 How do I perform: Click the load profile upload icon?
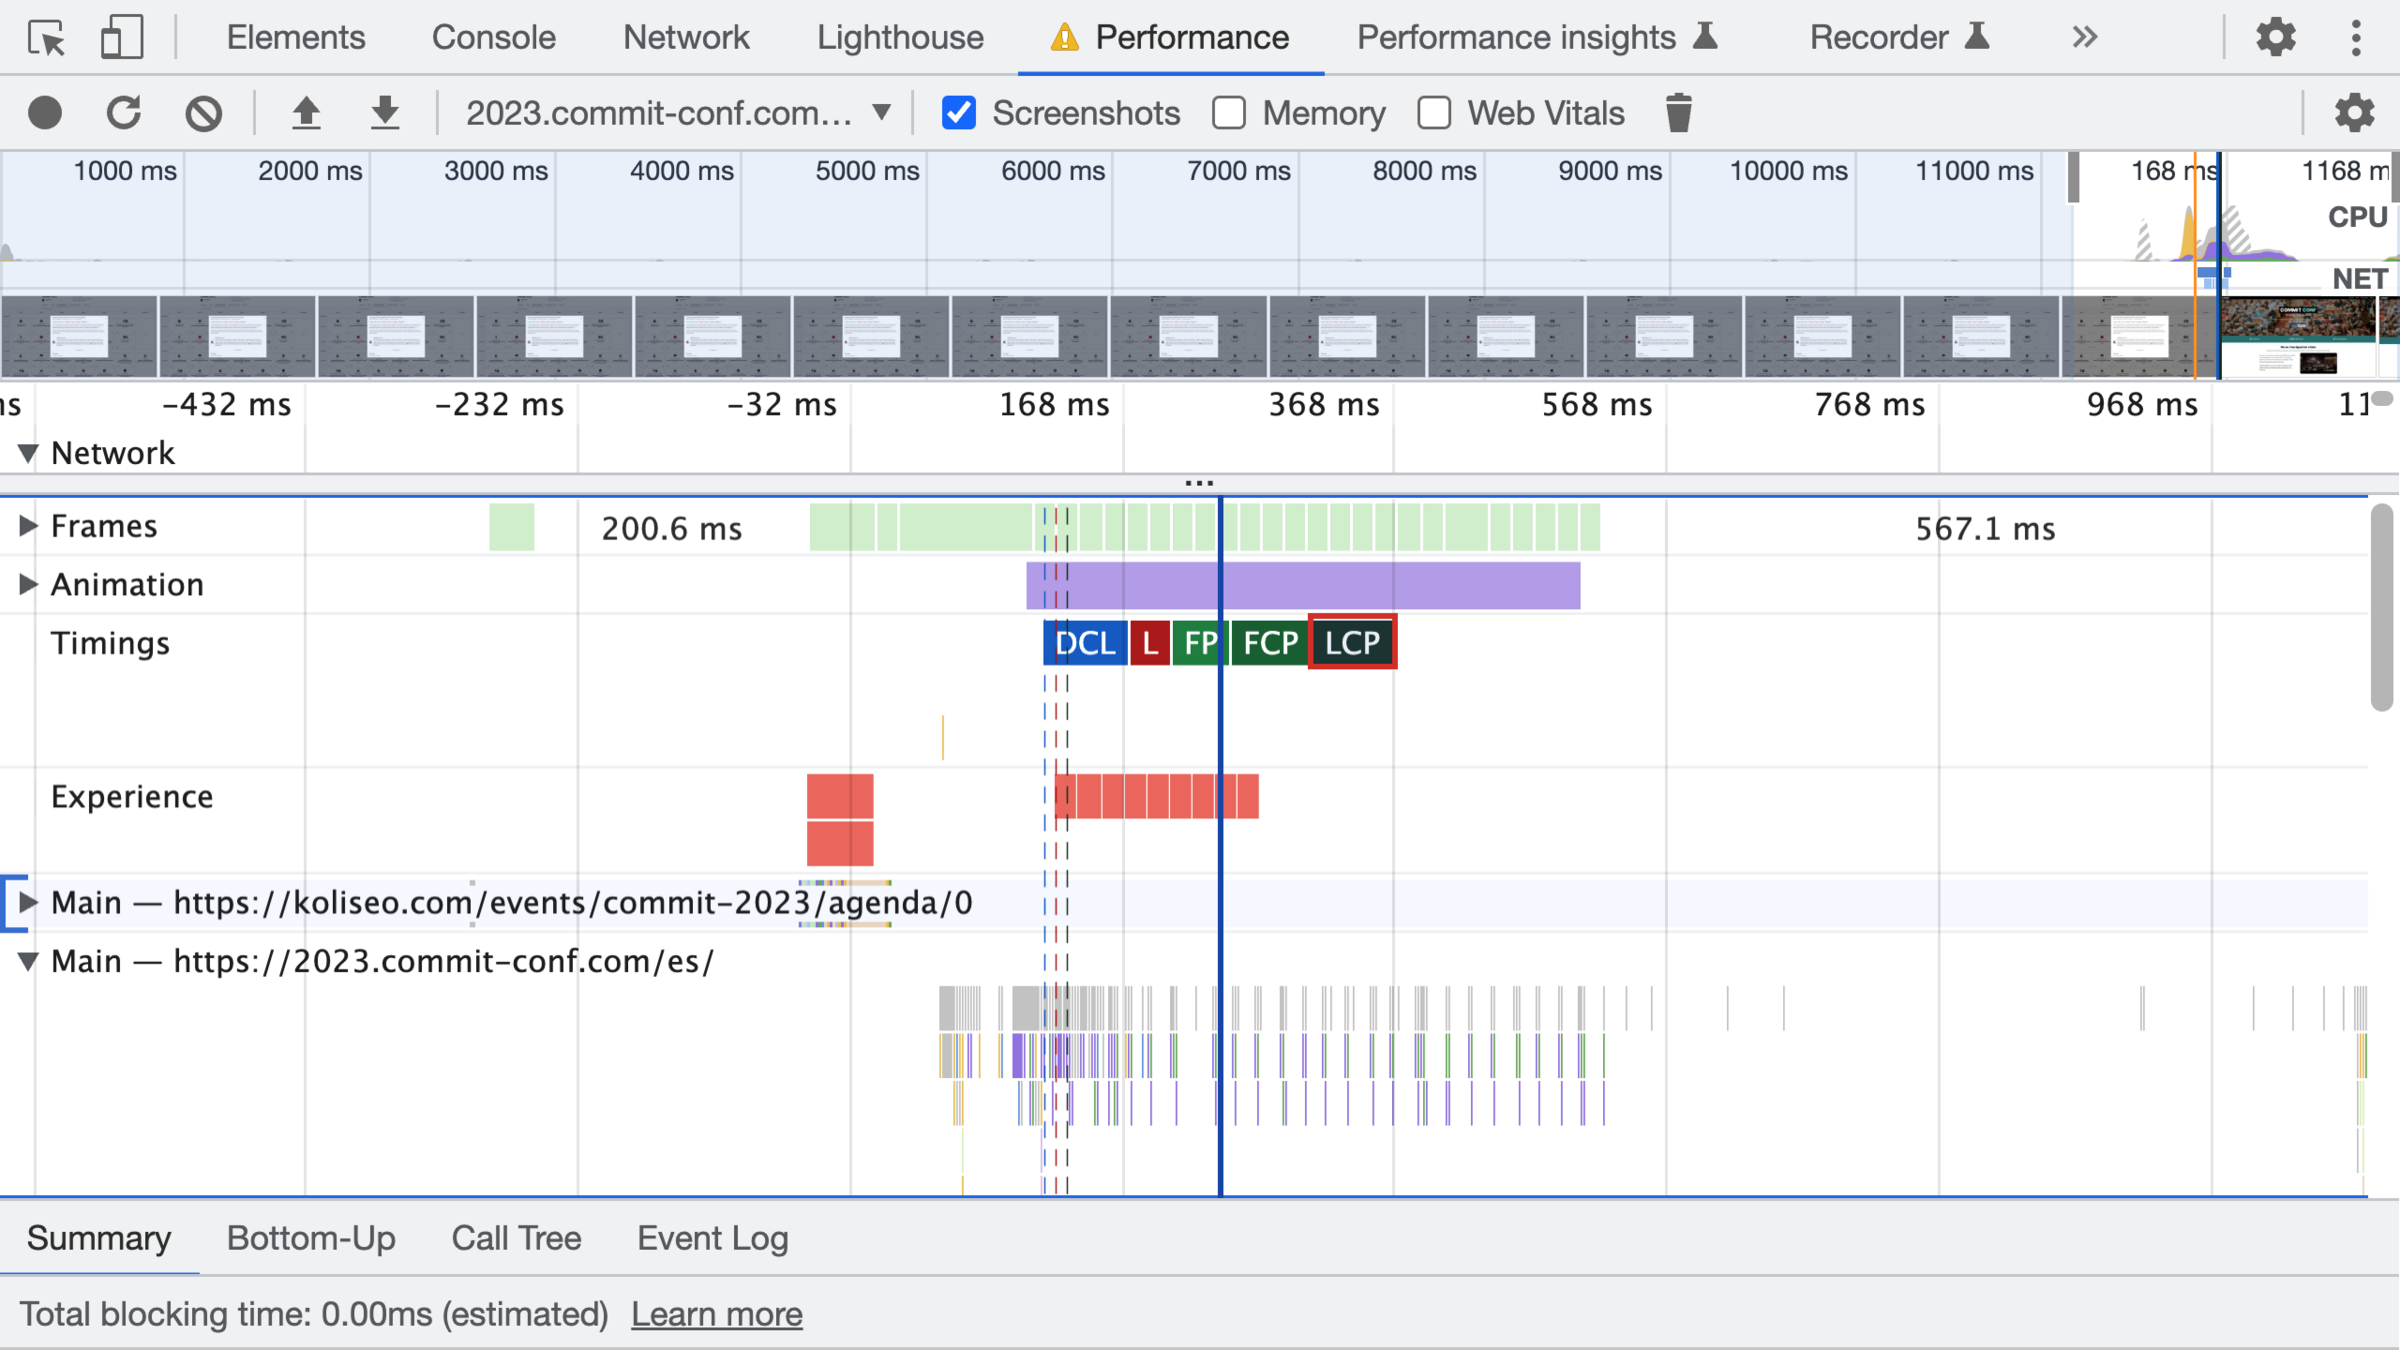click(x=306, y=113)
